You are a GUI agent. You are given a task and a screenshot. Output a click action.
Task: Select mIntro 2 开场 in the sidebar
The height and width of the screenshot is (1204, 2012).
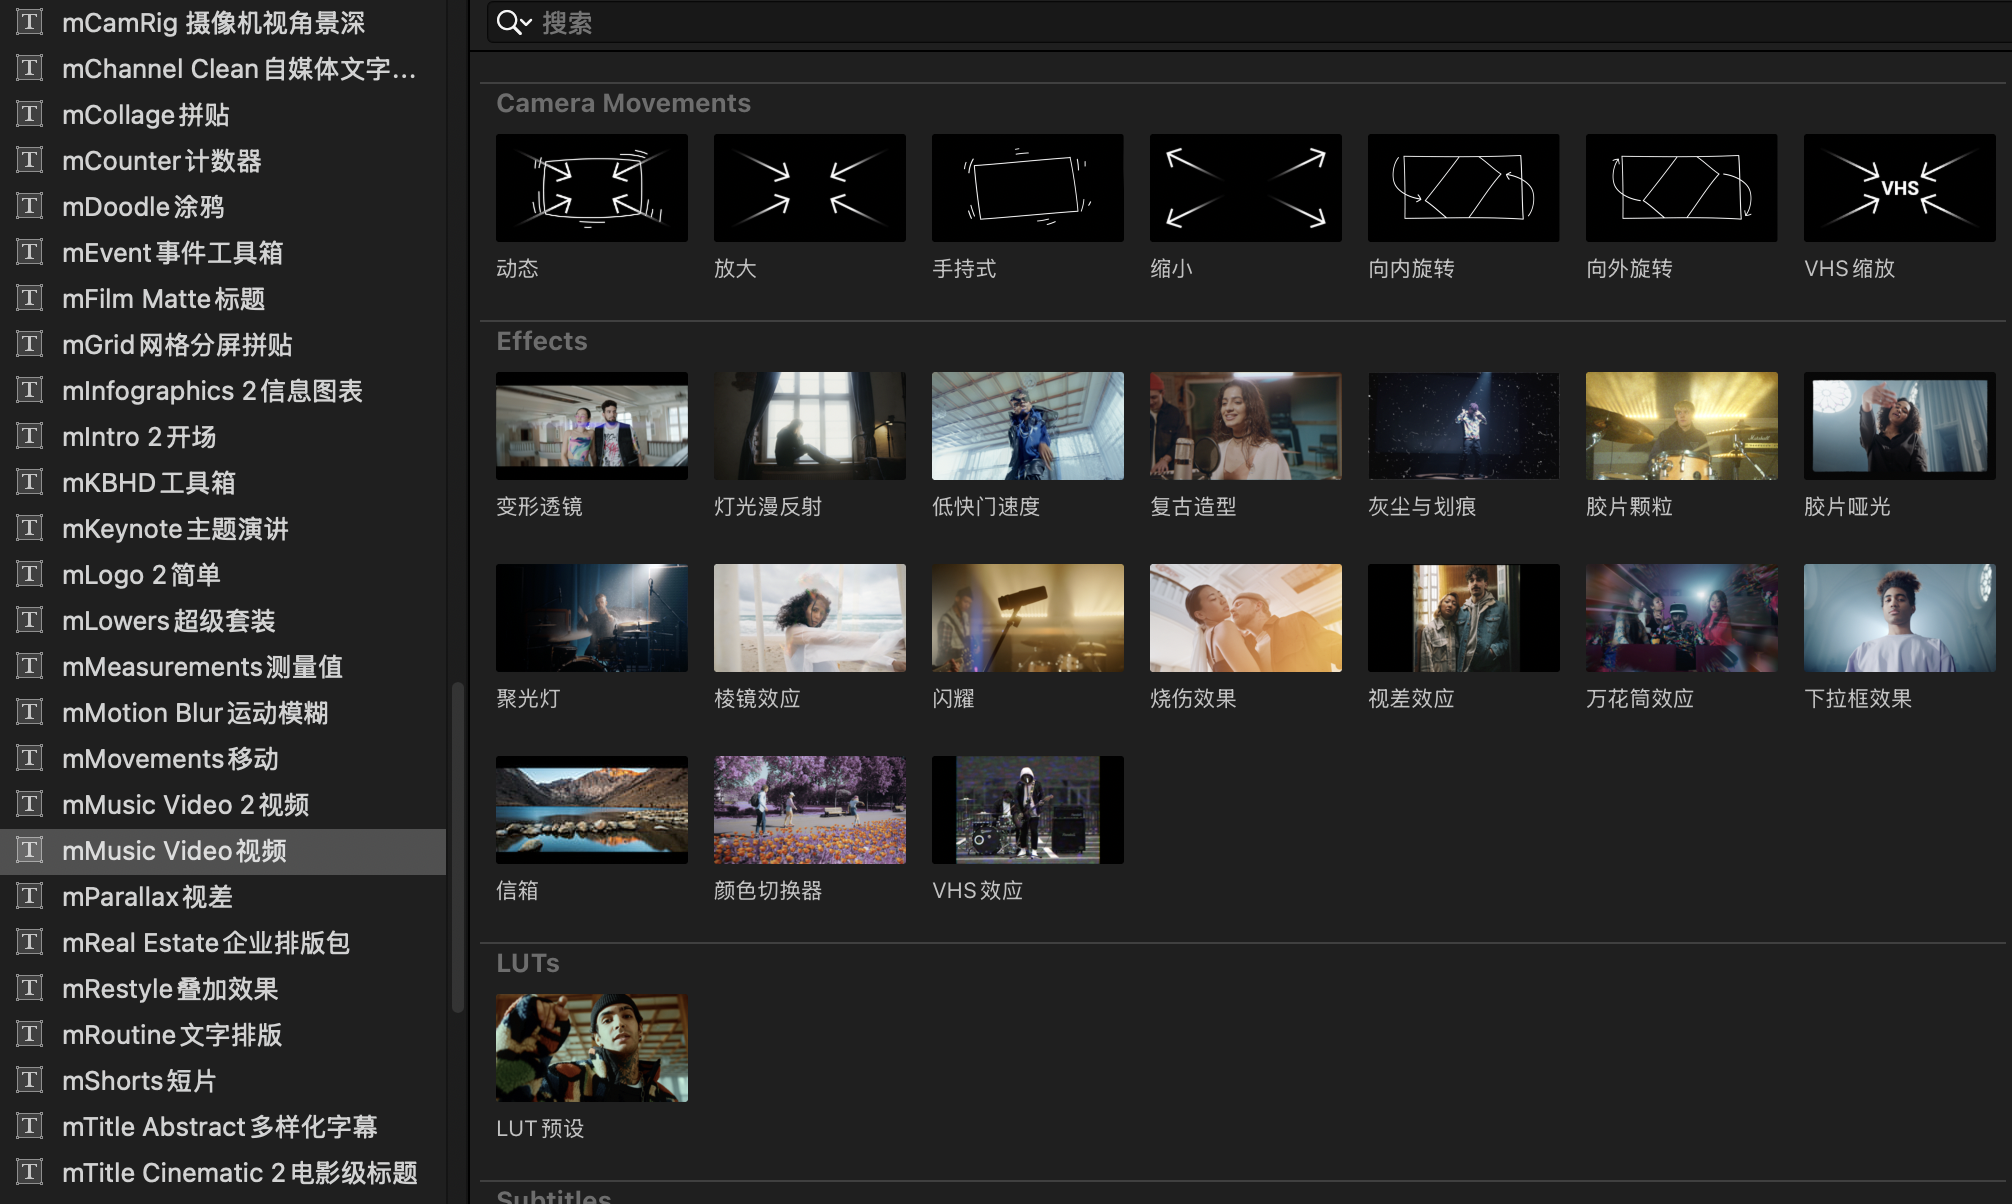click(223, 436)
